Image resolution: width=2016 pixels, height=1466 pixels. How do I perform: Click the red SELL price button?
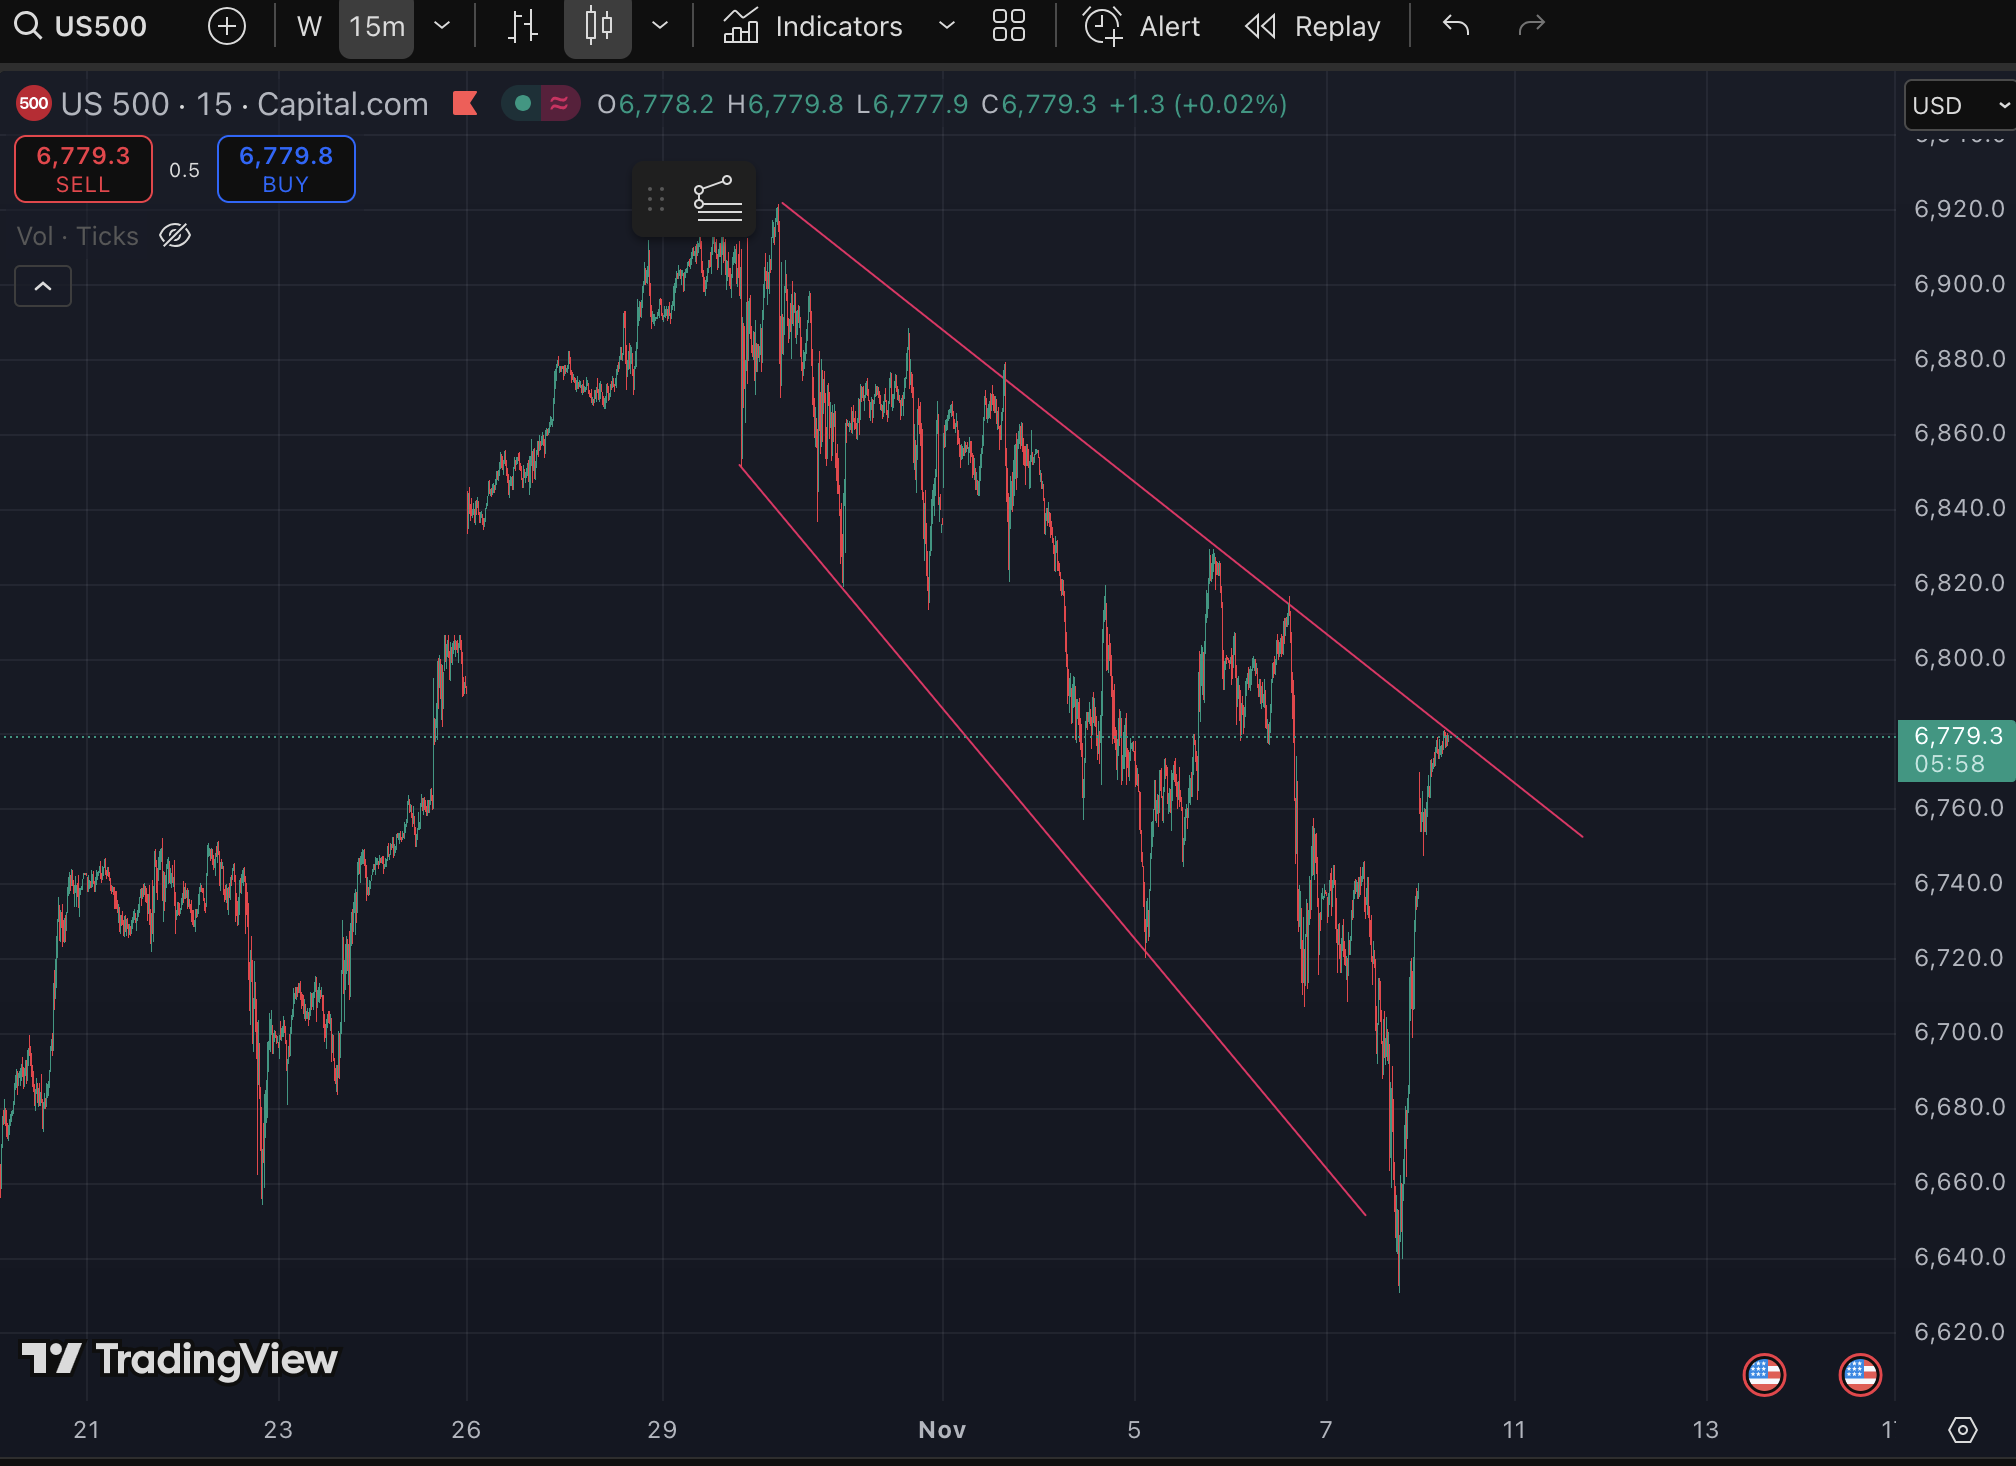coord(83,169)
